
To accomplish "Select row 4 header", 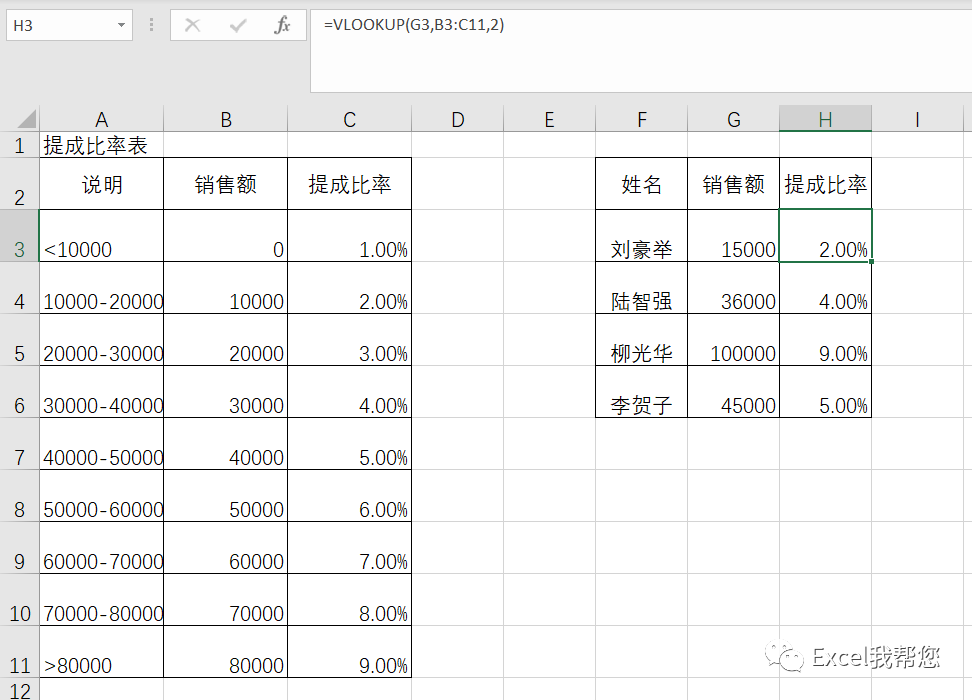I will [20, 288].
